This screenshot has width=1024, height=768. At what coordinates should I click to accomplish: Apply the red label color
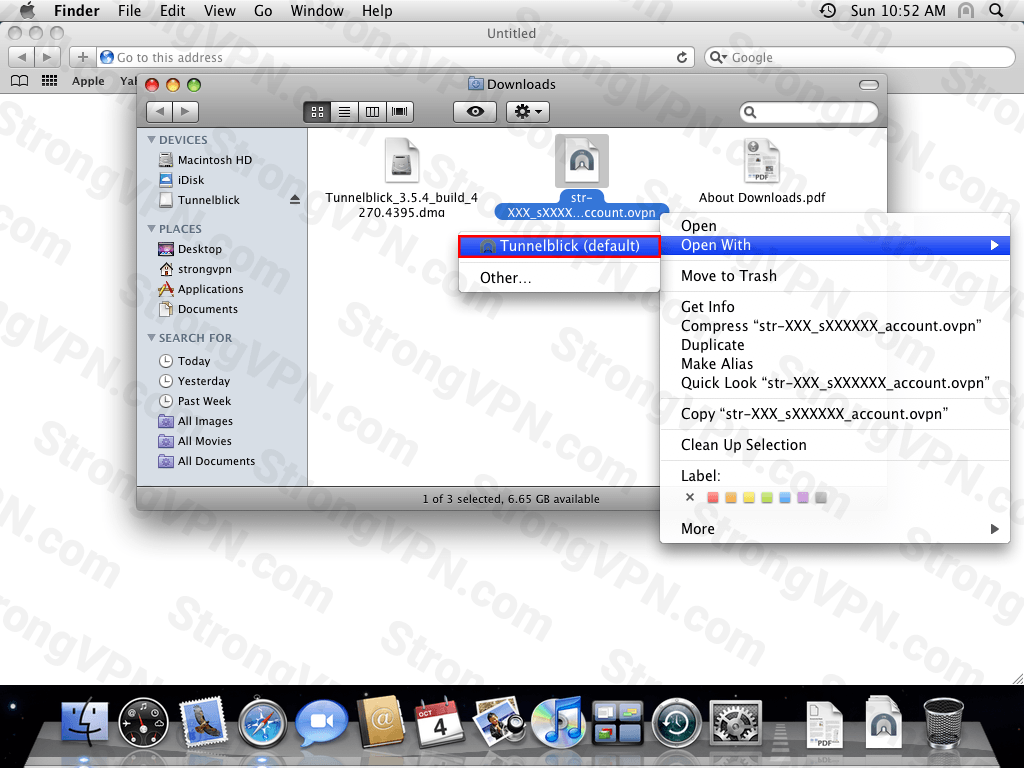[712, 498]
